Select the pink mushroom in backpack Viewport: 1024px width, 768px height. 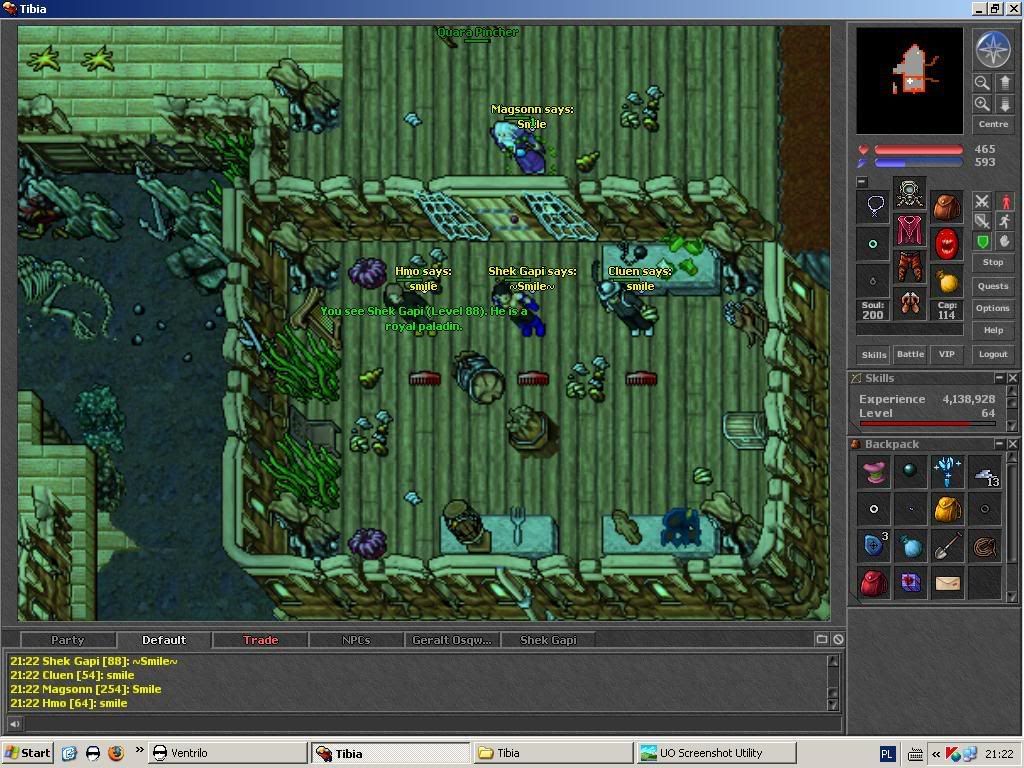[873, 472]
